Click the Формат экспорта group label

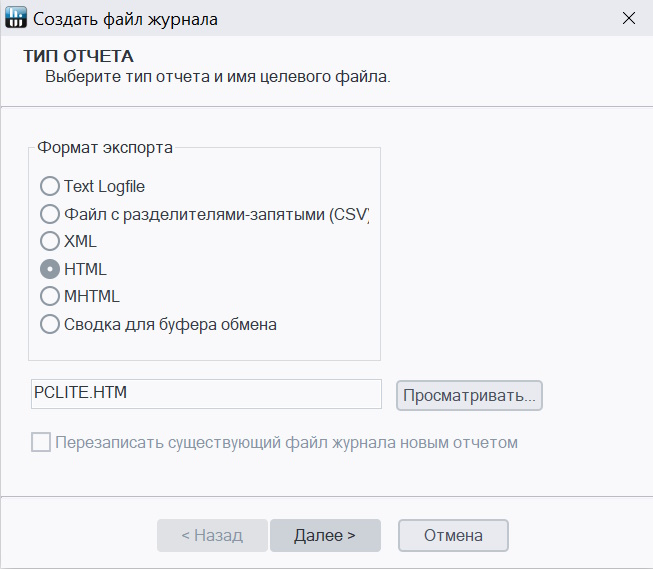(x=105, y=147)
